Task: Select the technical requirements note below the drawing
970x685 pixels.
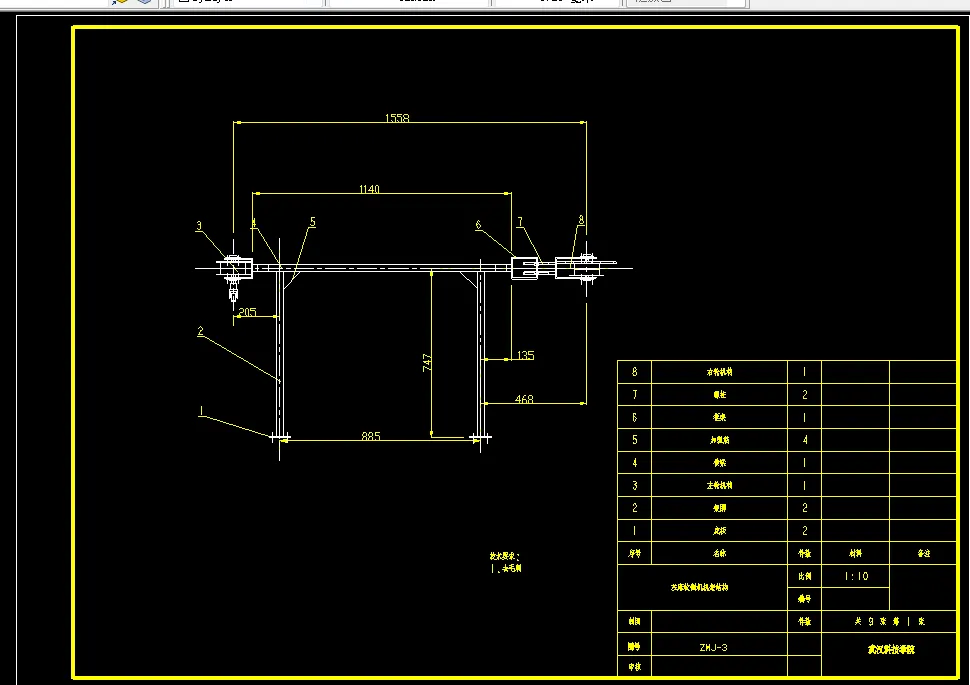Action: pyautogui.click(x=505, y=562)
